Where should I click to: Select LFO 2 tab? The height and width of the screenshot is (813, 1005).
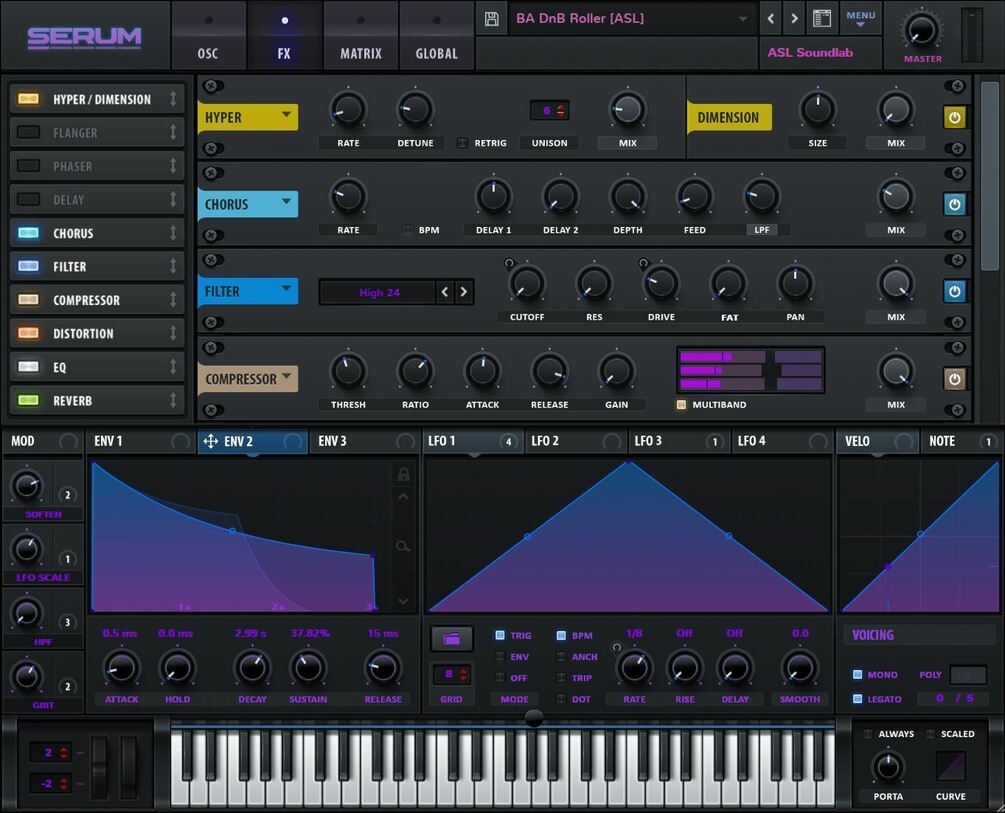point(576,441)
